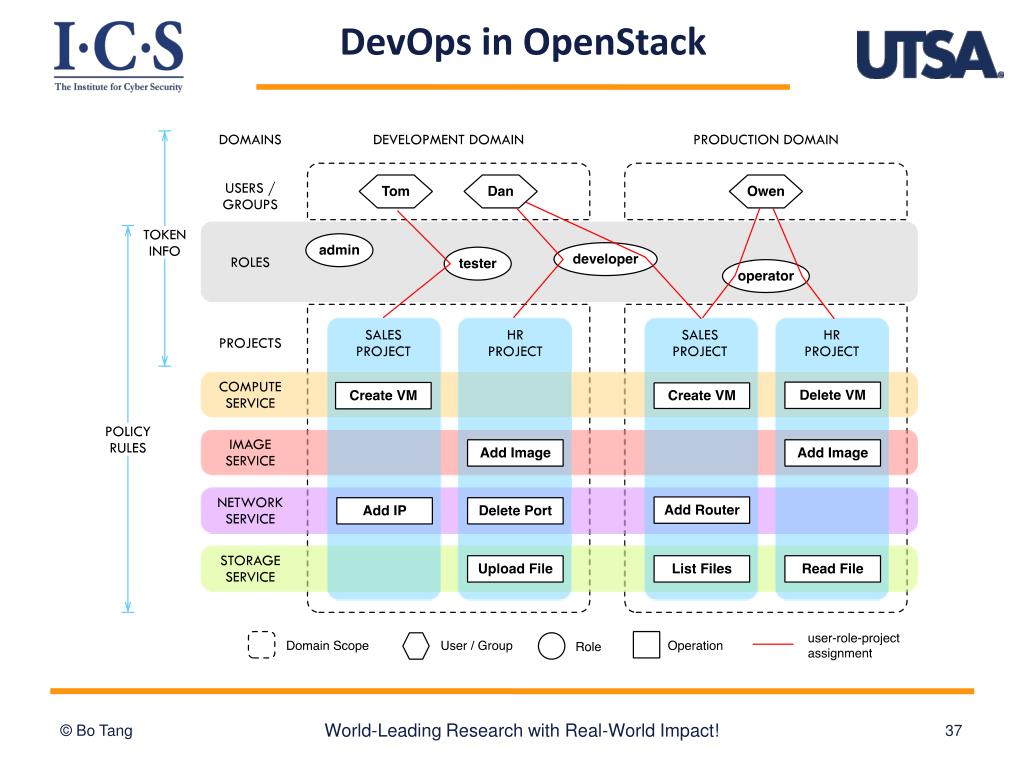Click the "TOKEN INFO" label

[164, 243]
